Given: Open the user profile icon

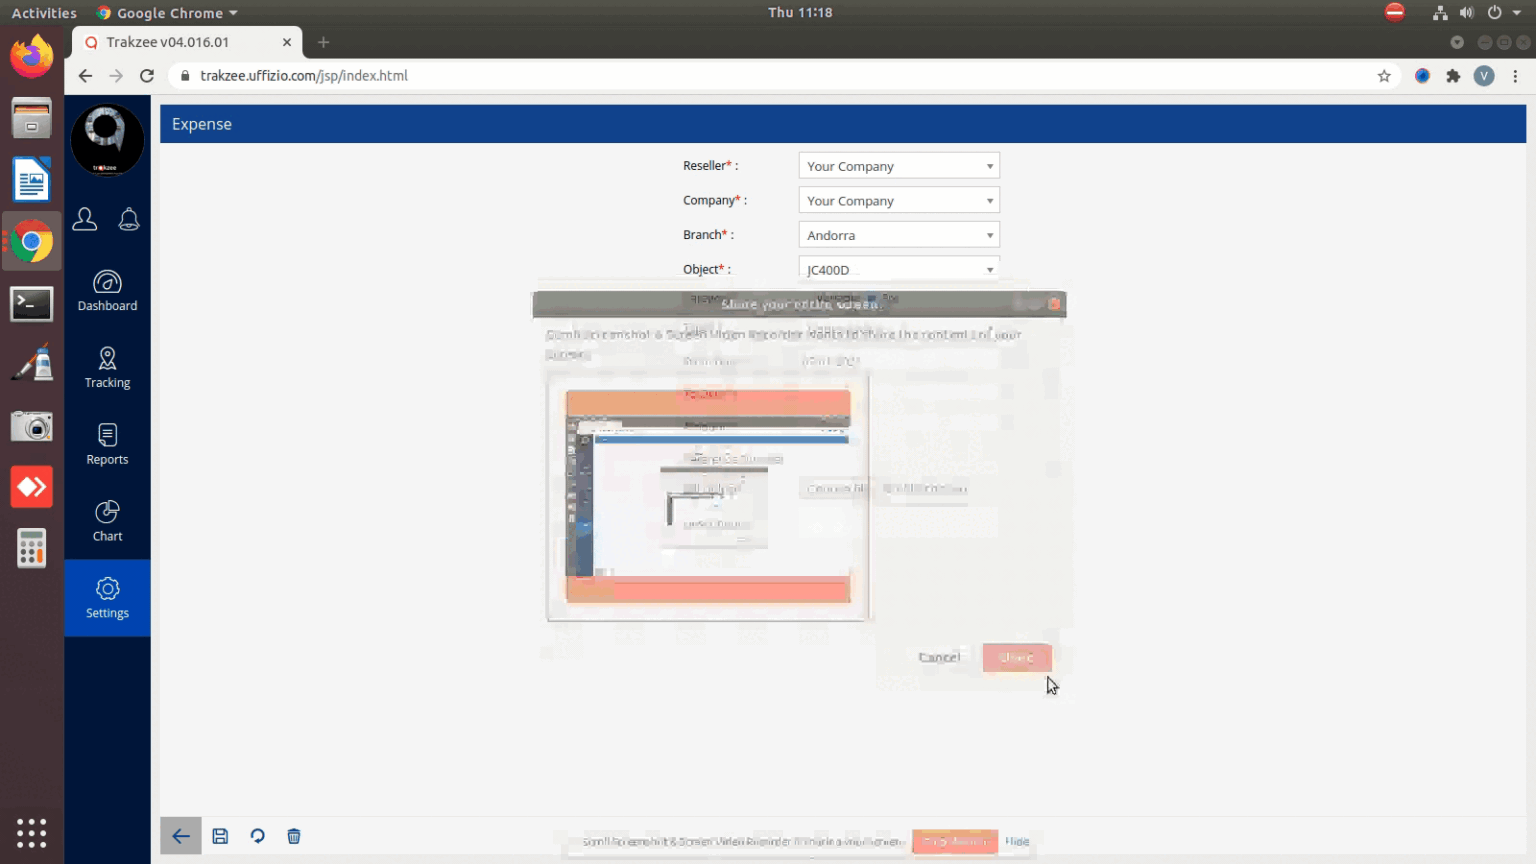Looking at the screenshot, I should click(85, 220).
